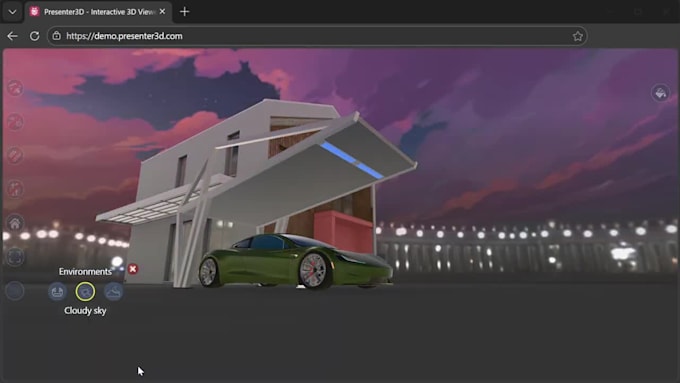Select the Presenter3D browser tab
This screenshot has width=680, height=383.
coord(98,12)
